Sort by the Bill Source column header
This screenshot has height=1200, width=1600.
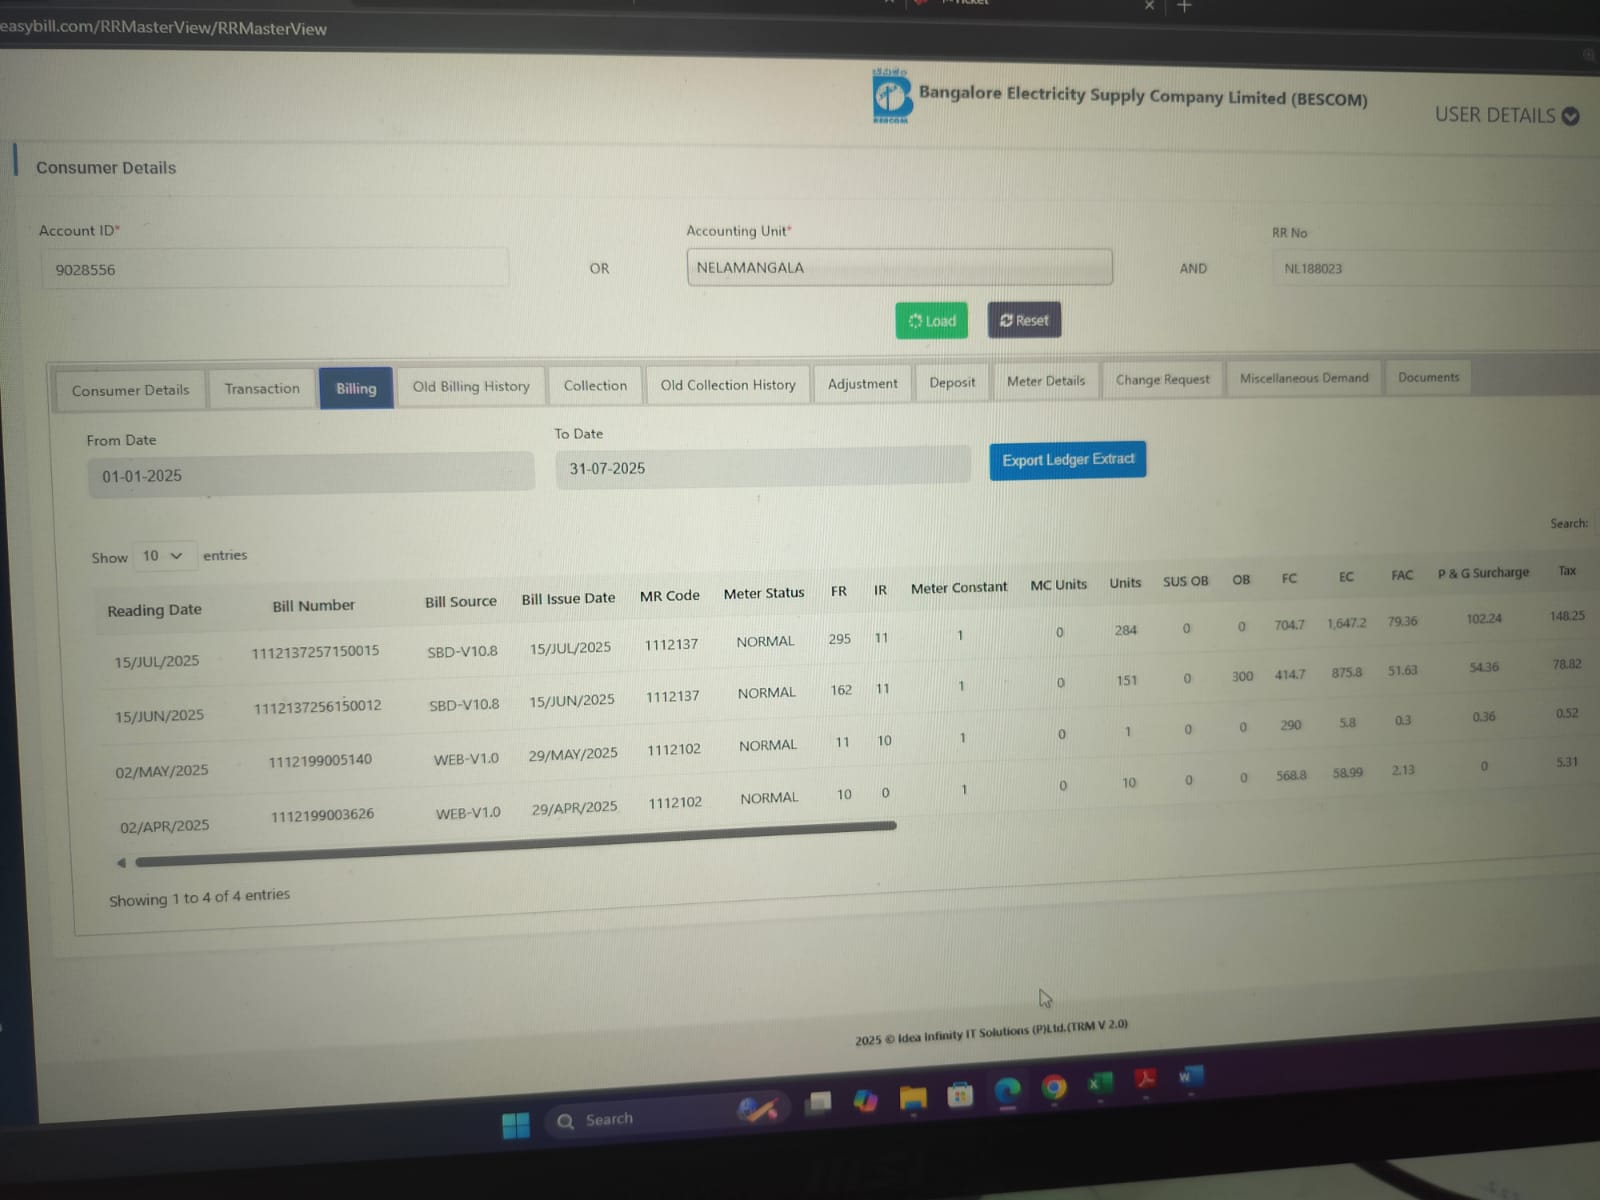coord(460,601)
